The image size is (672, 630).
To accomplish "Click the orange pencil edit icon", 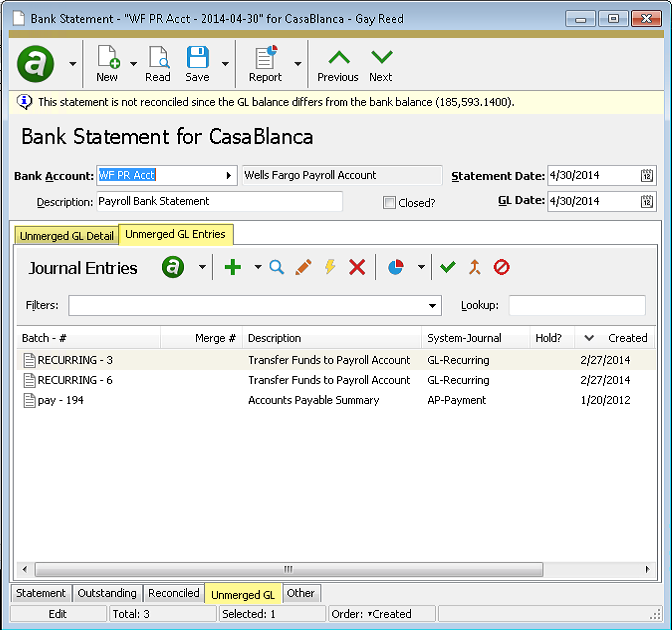I will coord(303,268).
